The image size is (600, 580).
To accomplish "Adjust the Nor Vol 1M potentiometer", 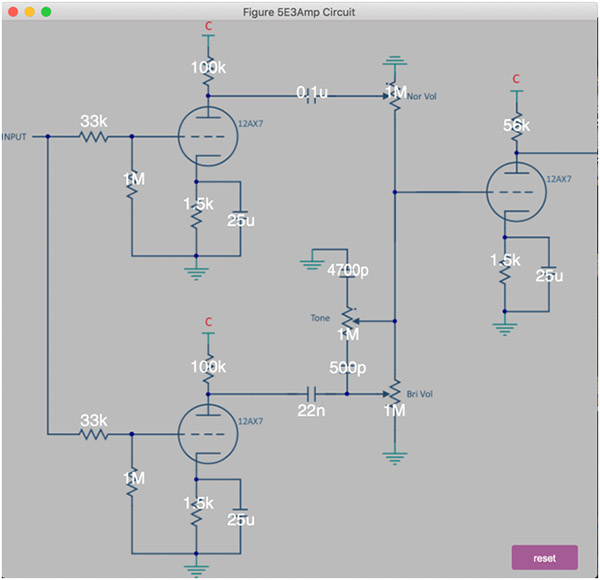I will pyautogui.click(x=396, y=96).
